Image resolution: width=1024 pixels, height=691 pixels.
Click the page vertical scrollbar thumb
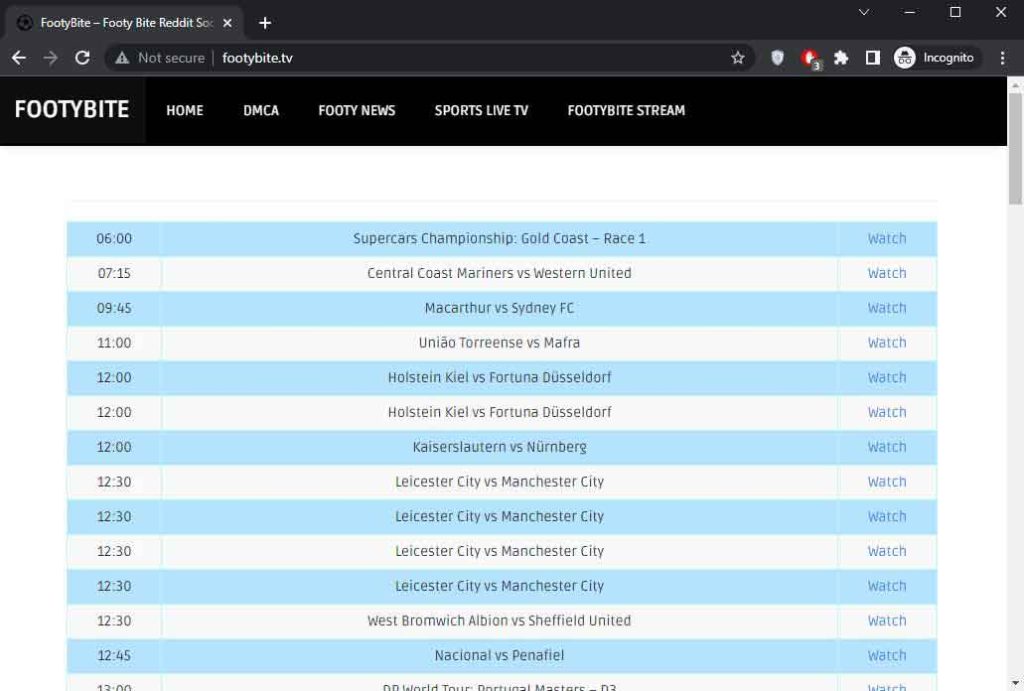click(1016, 149)
